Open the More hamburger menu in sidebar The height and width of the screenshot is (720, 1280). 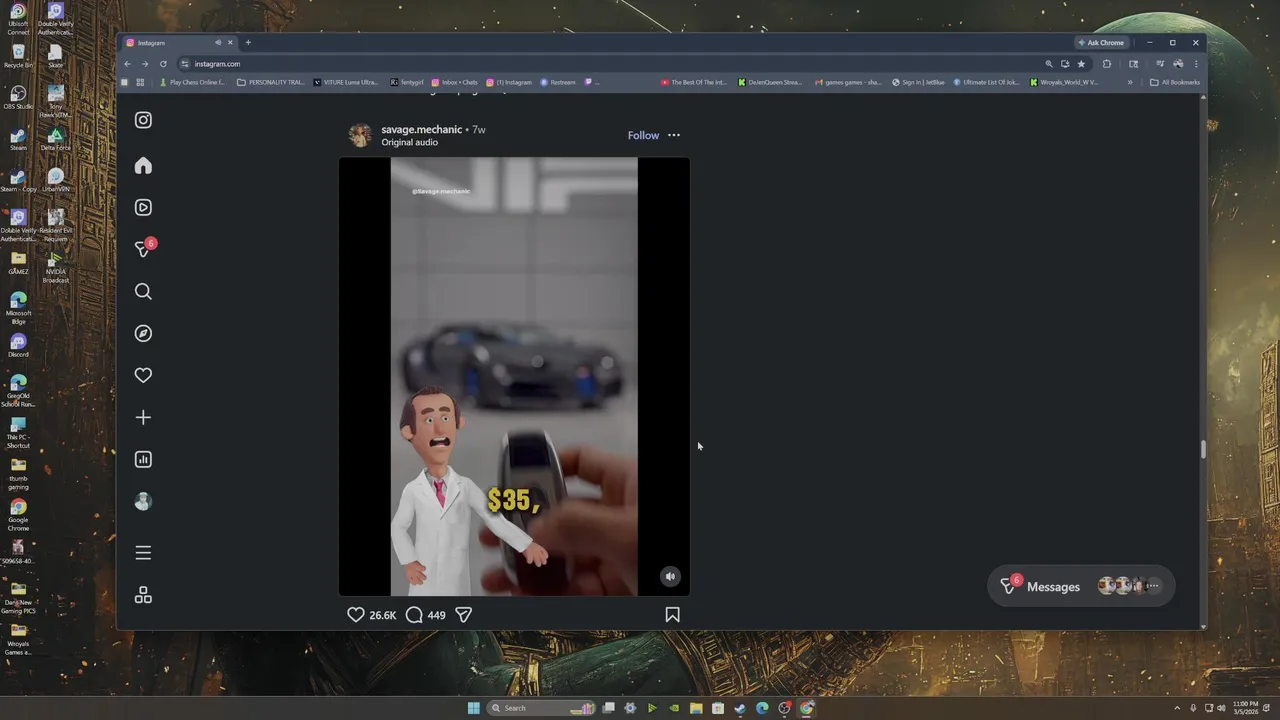tap(143, 553)
